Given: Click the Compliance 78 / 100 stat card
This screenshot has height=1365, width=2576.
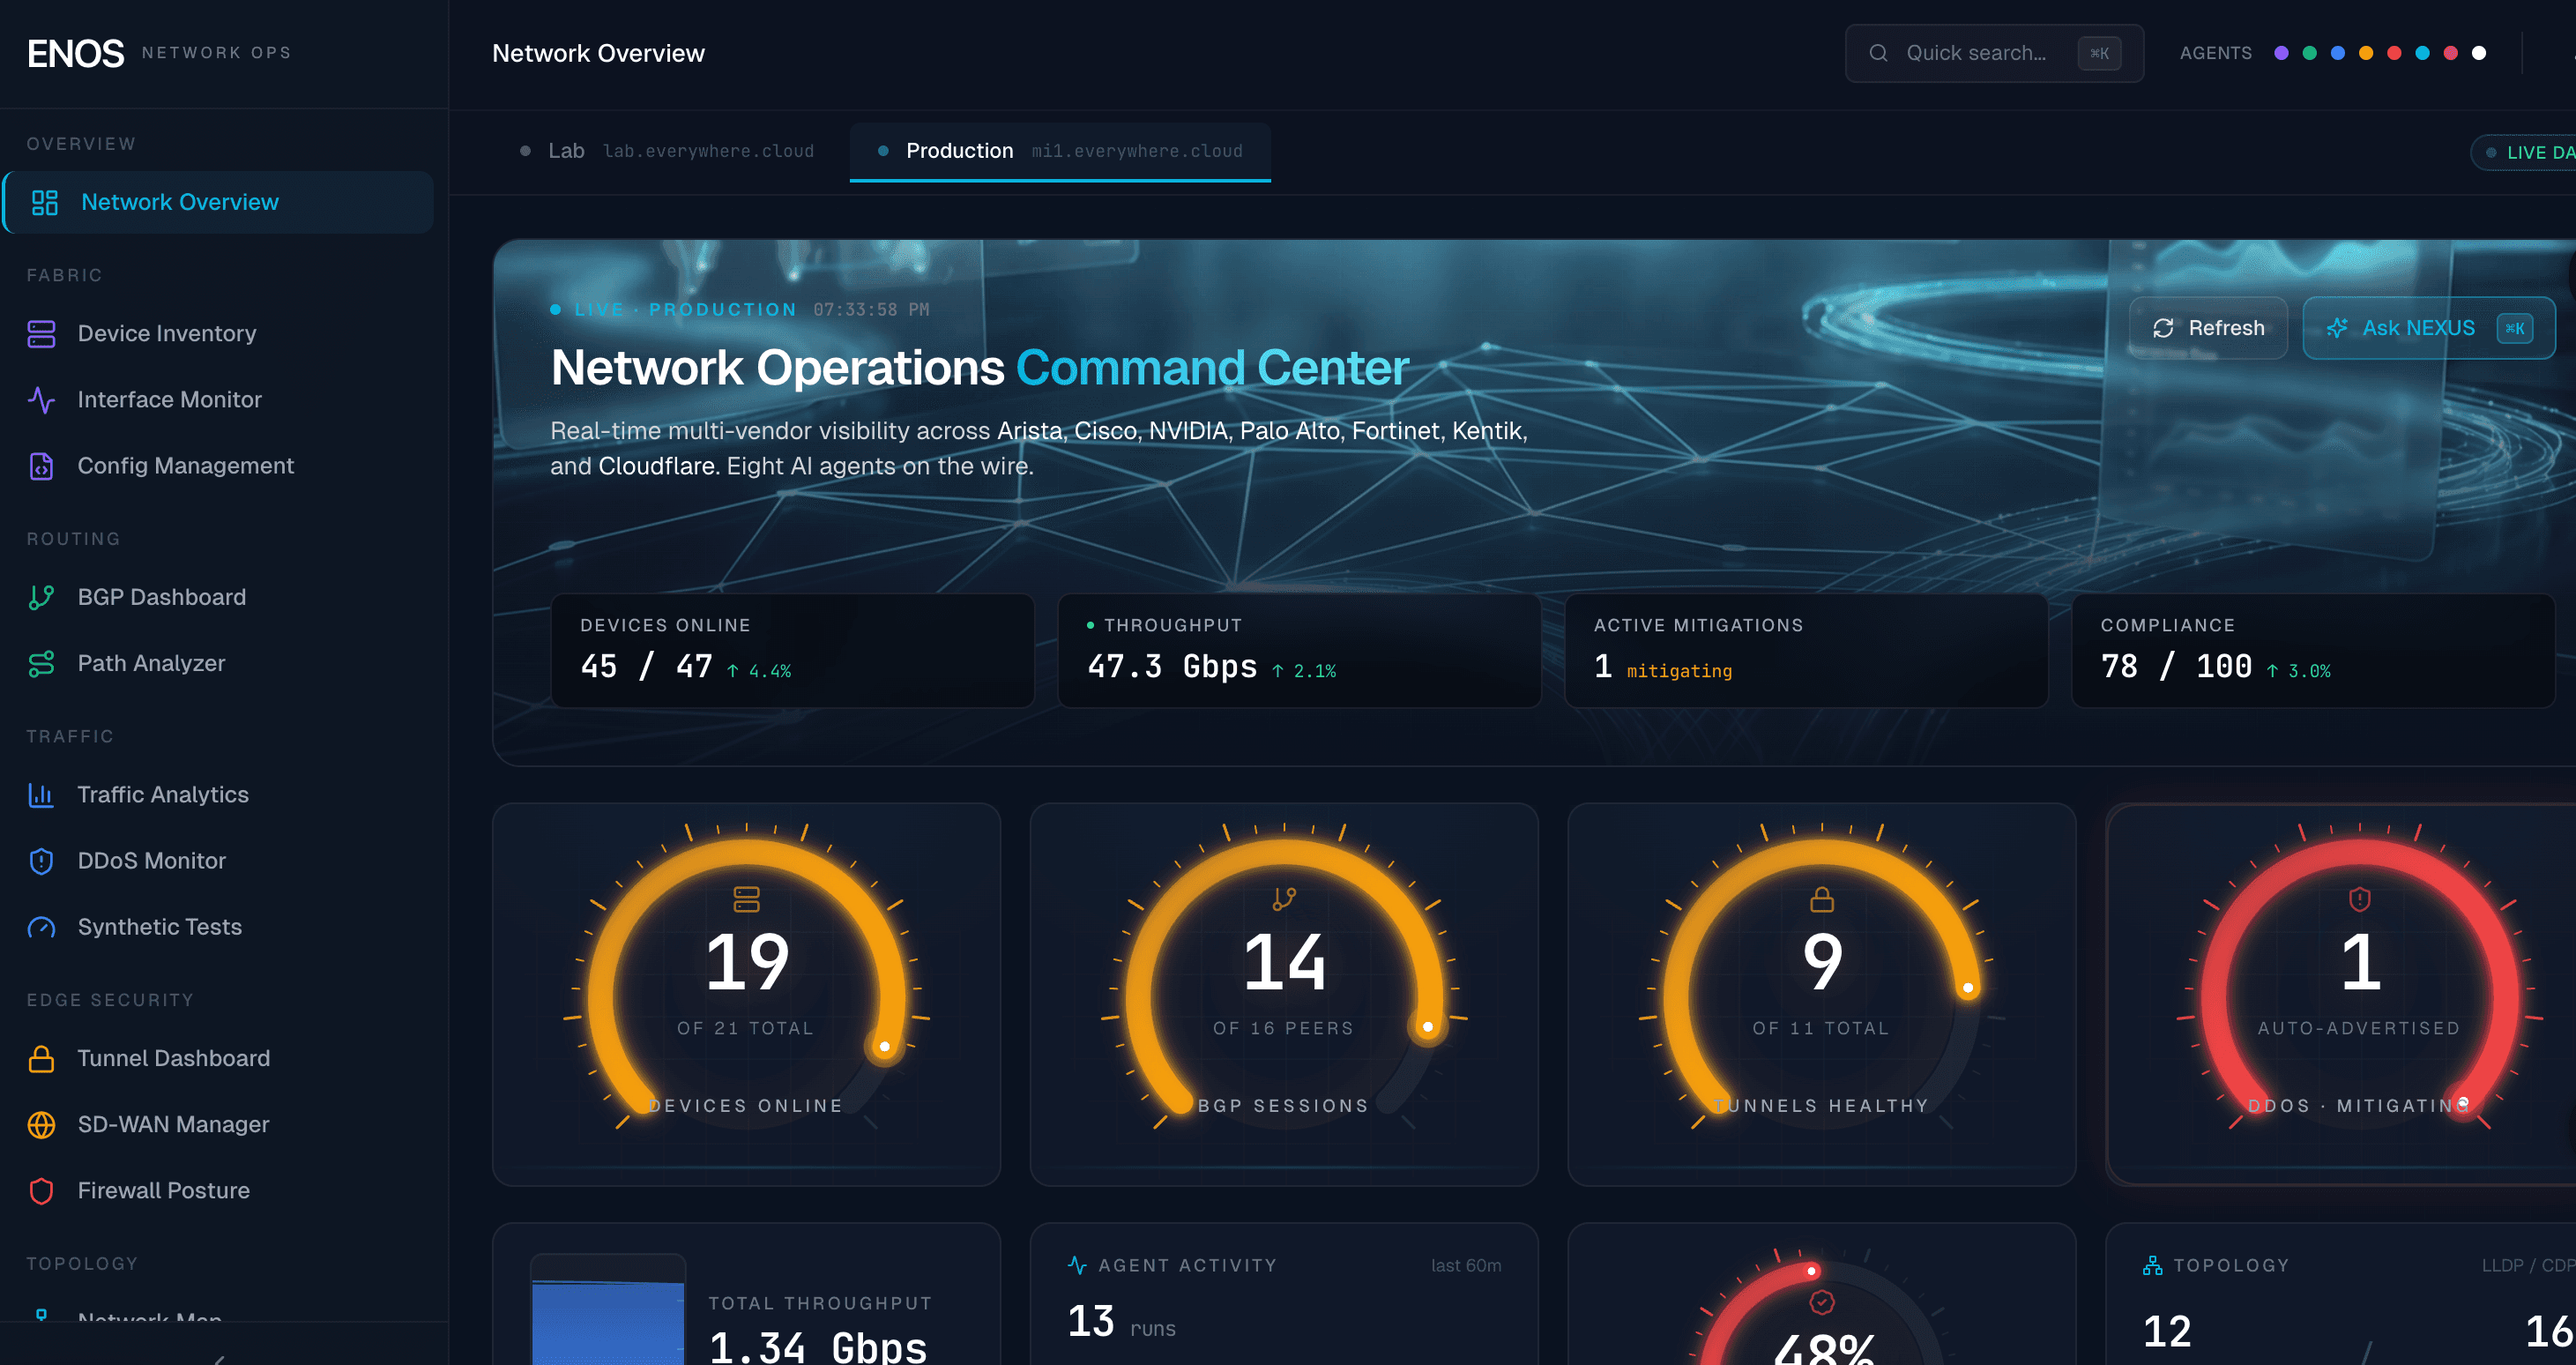Looking at the screenshot, I should tap(2313, 651).
